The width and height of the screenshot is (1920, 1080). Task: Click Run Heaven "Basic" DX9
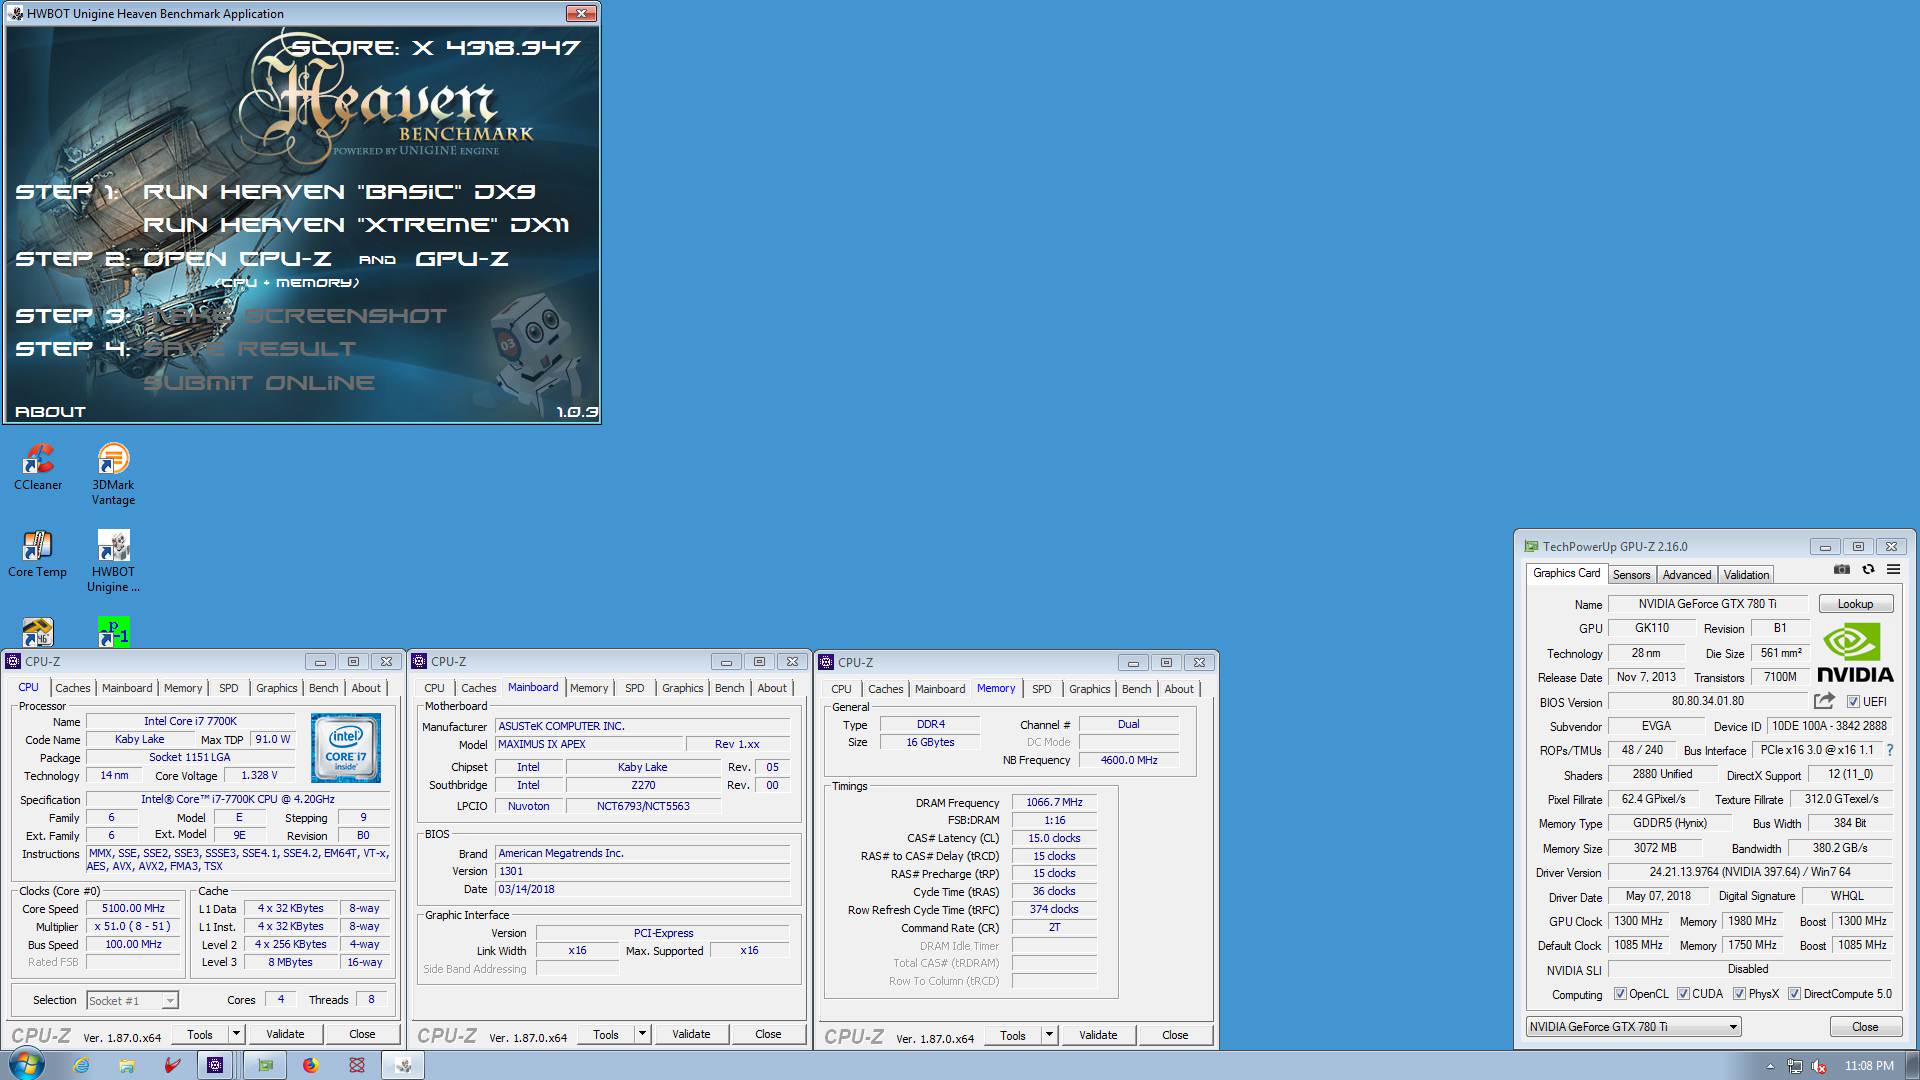pyautogui.click(x=340, y=192)
